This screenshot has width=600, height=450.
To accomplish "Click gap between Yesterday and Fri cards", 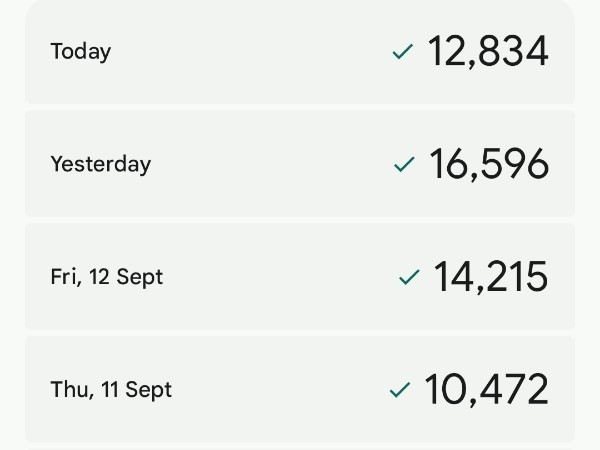I will pos(300,220).
